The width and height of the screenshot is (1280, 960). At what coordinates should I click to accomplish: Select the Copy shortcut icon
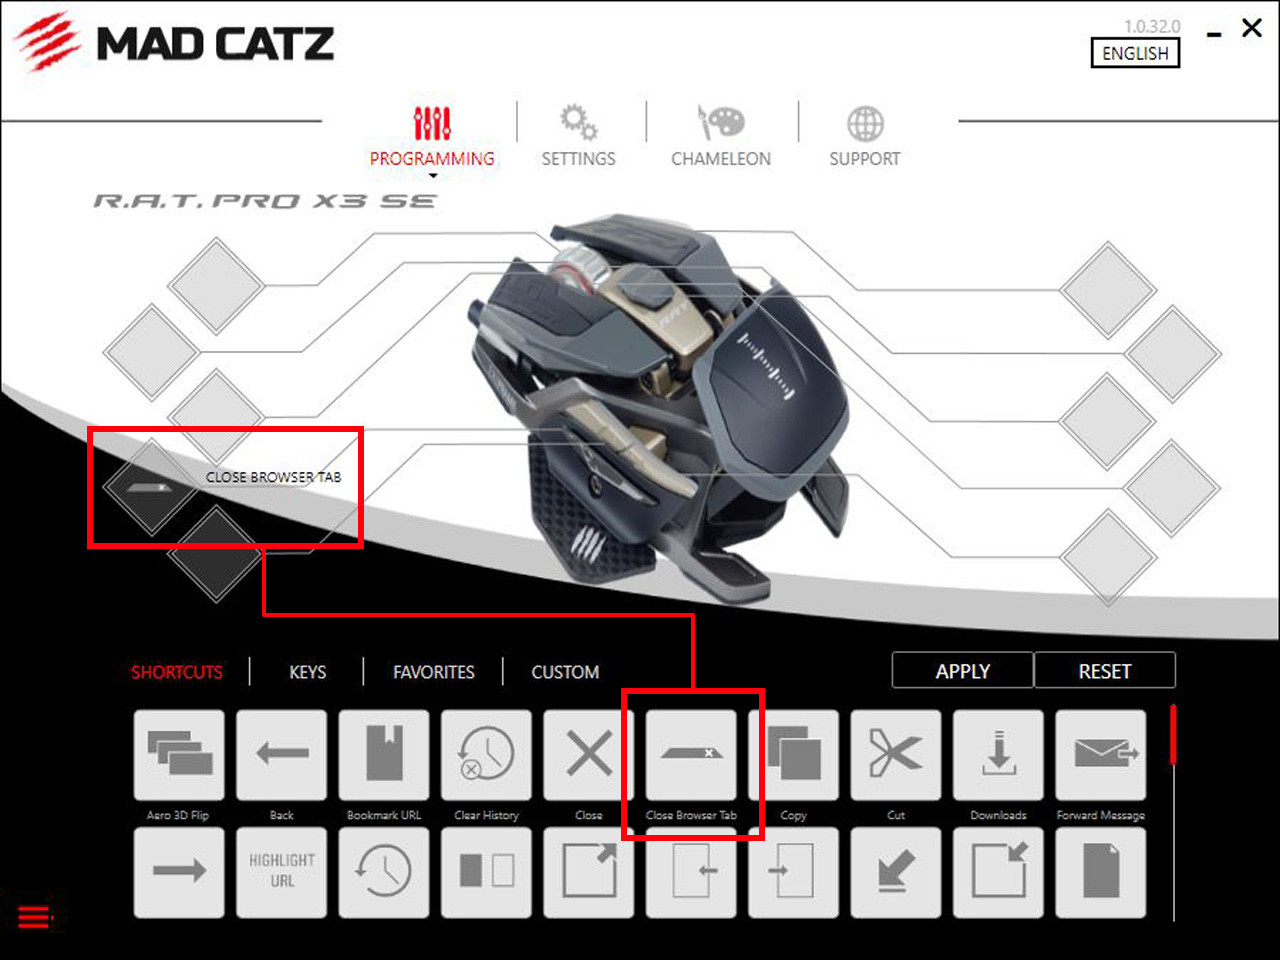point(793,755)
